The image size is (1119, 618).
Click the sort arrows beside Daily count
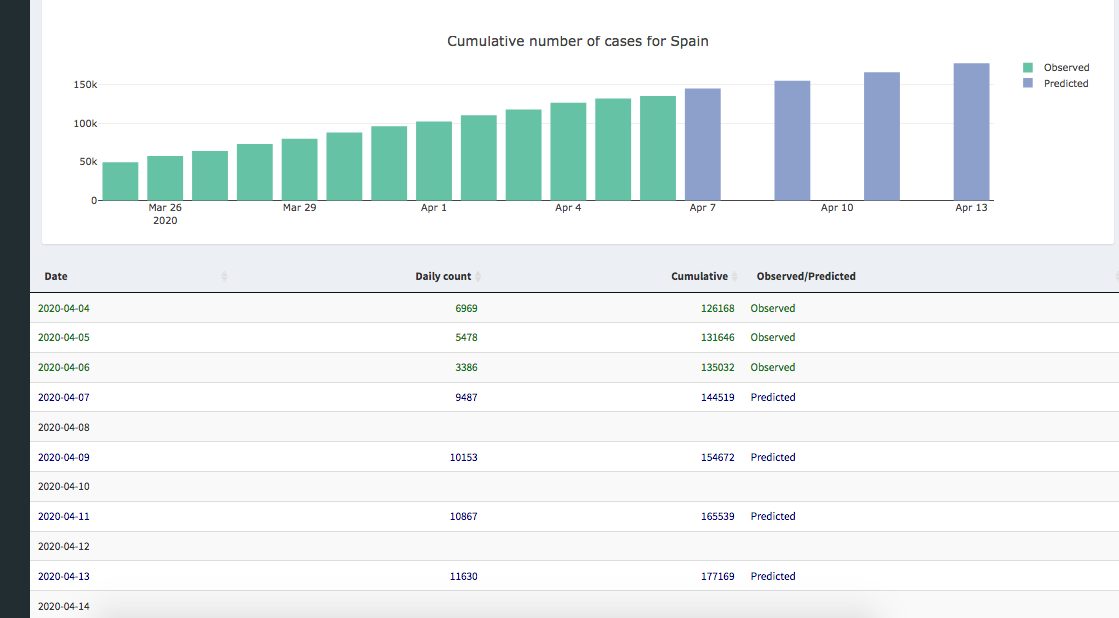(478, 276)
